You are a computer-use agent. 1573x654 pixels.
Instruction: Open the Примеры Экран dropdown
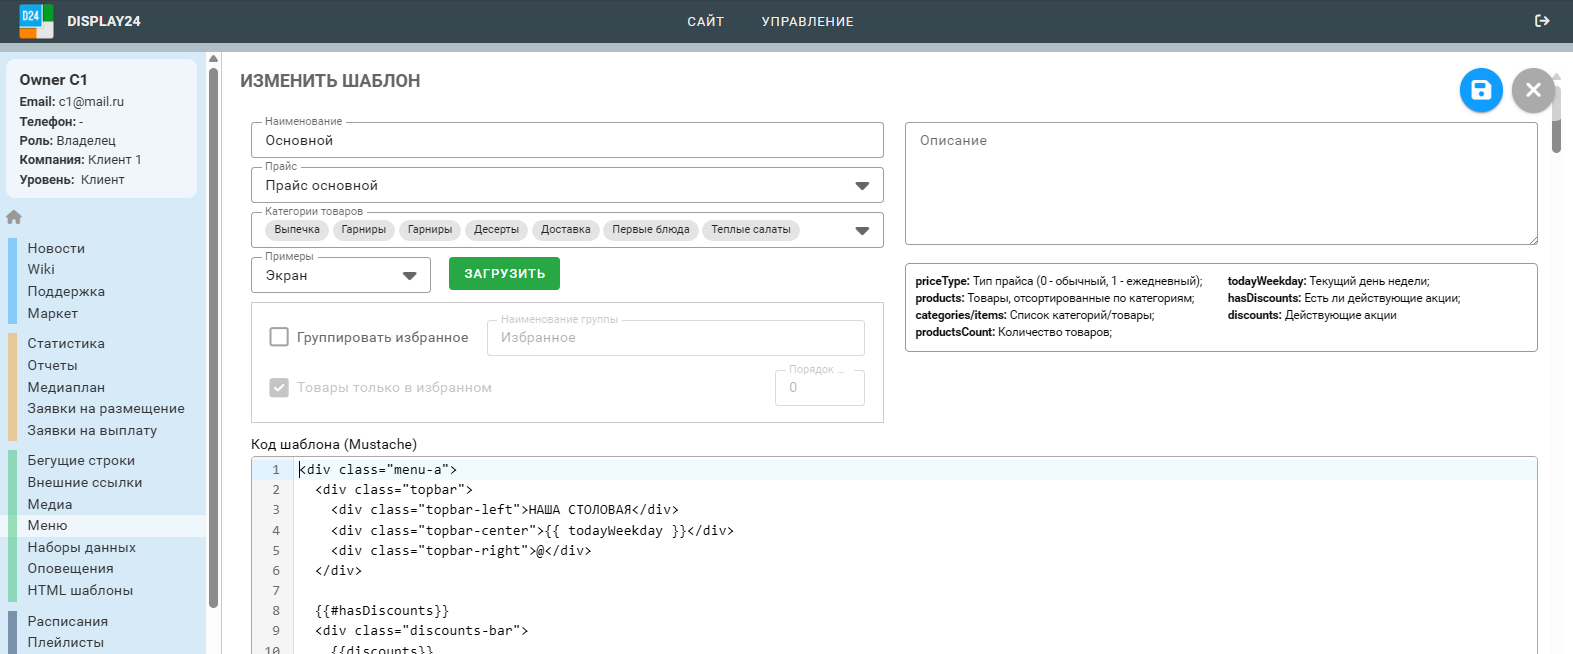[x=409, y=276]
